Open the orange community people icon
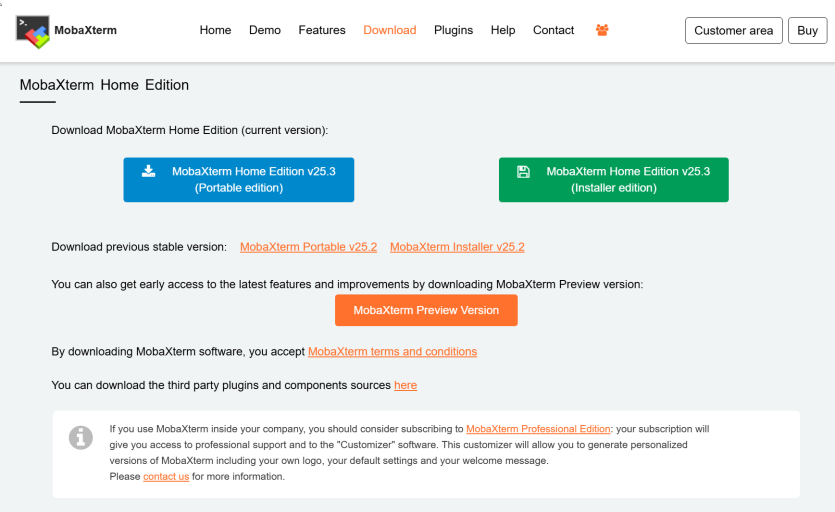The width and height of the screenshot is (835, 512). [602, 30]
